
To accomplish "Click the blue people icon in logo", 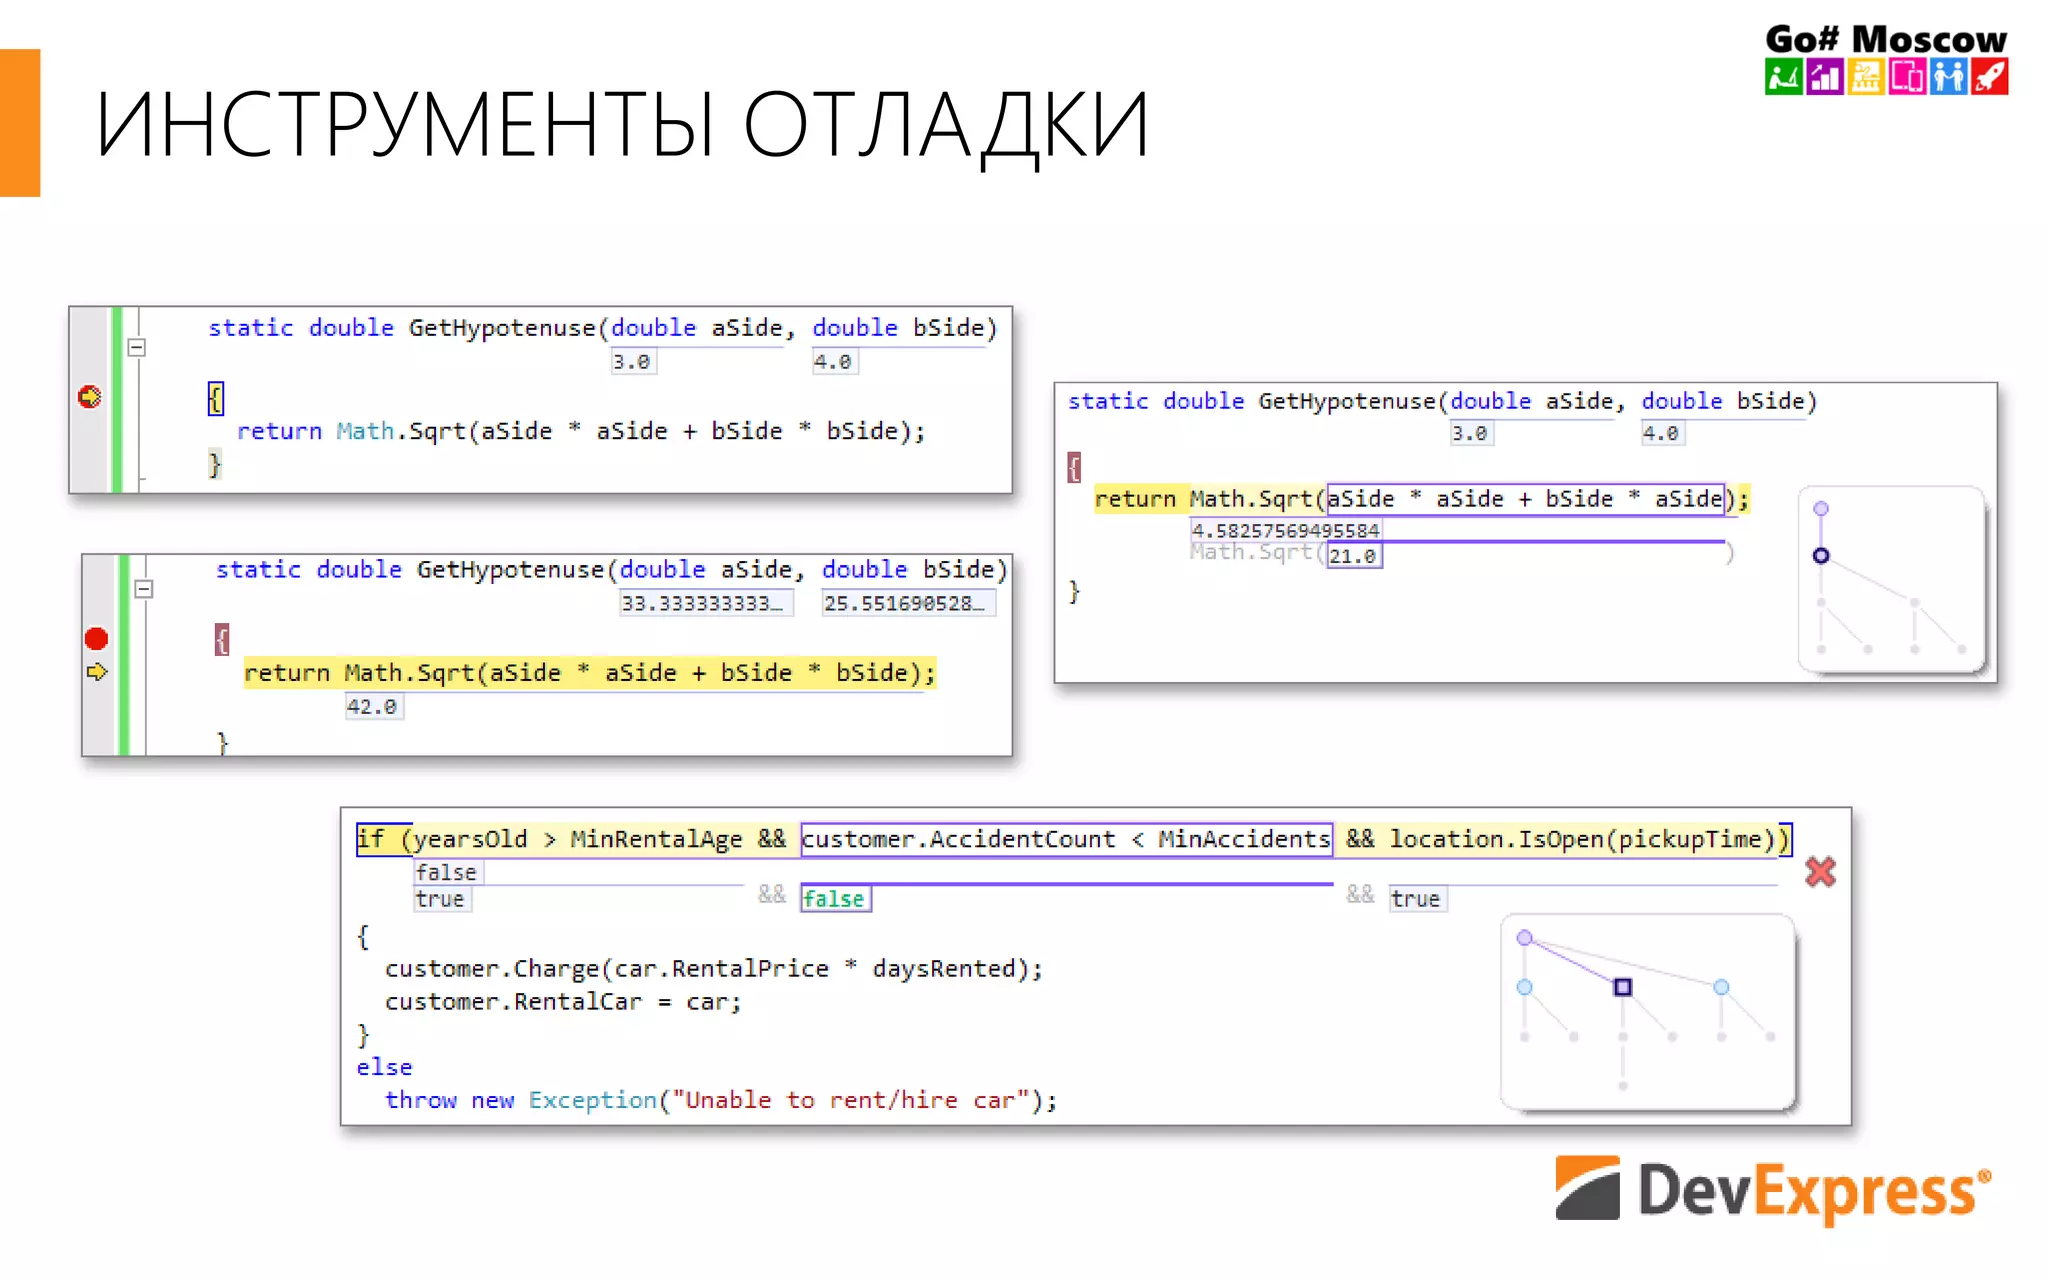I will pyautogui.click(x=1948, y=77).
